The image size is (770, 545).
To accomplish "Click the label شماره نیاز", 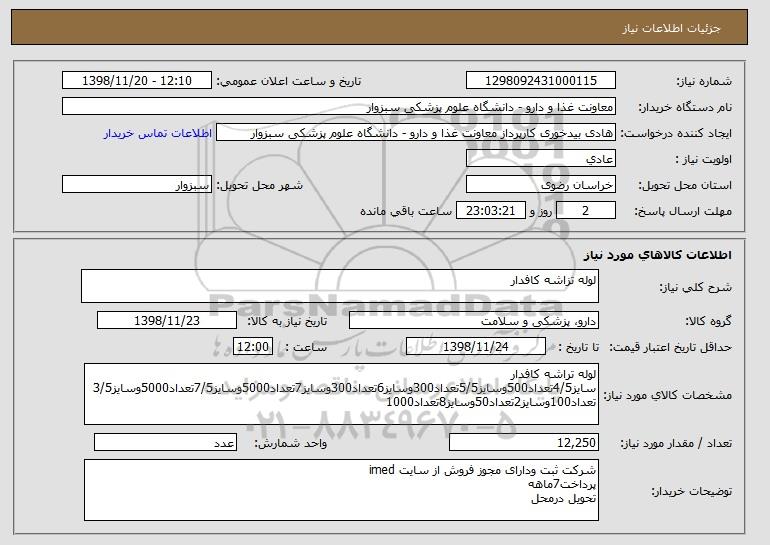I will coord(705,81).
